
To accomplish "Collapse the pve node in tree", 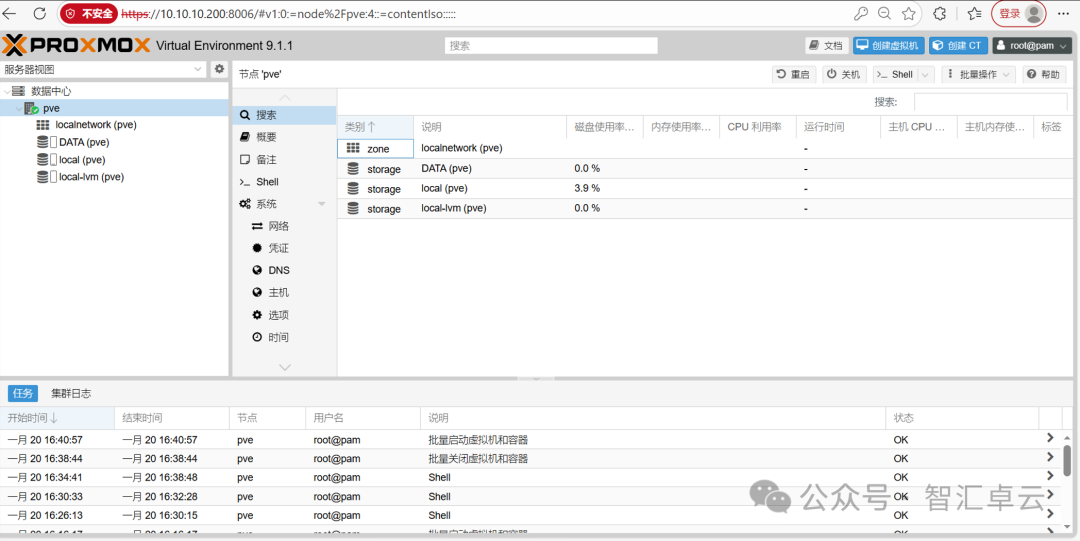I will pos(18,108).
